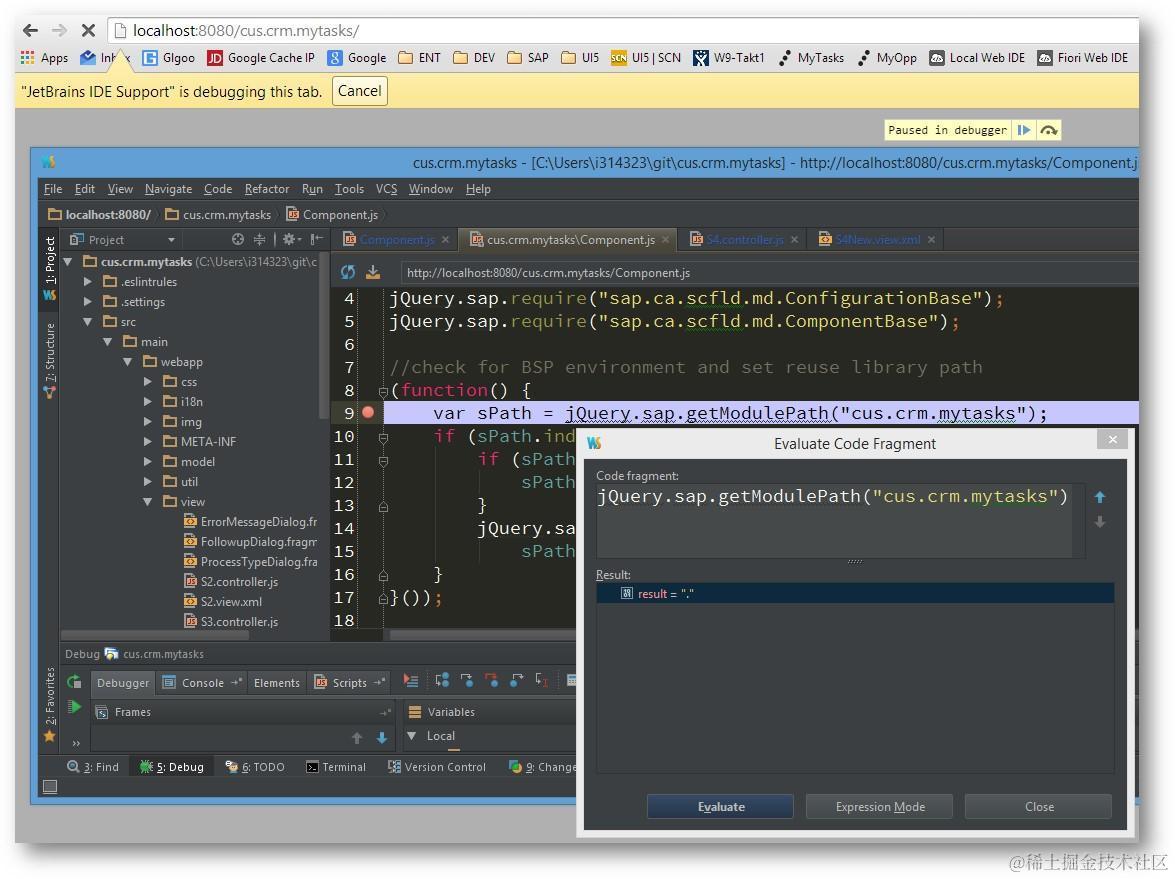Click Run to Cursor debug icon
Image resolution: width=1175 pixels, height=879 pixels.
coord(541,681)
